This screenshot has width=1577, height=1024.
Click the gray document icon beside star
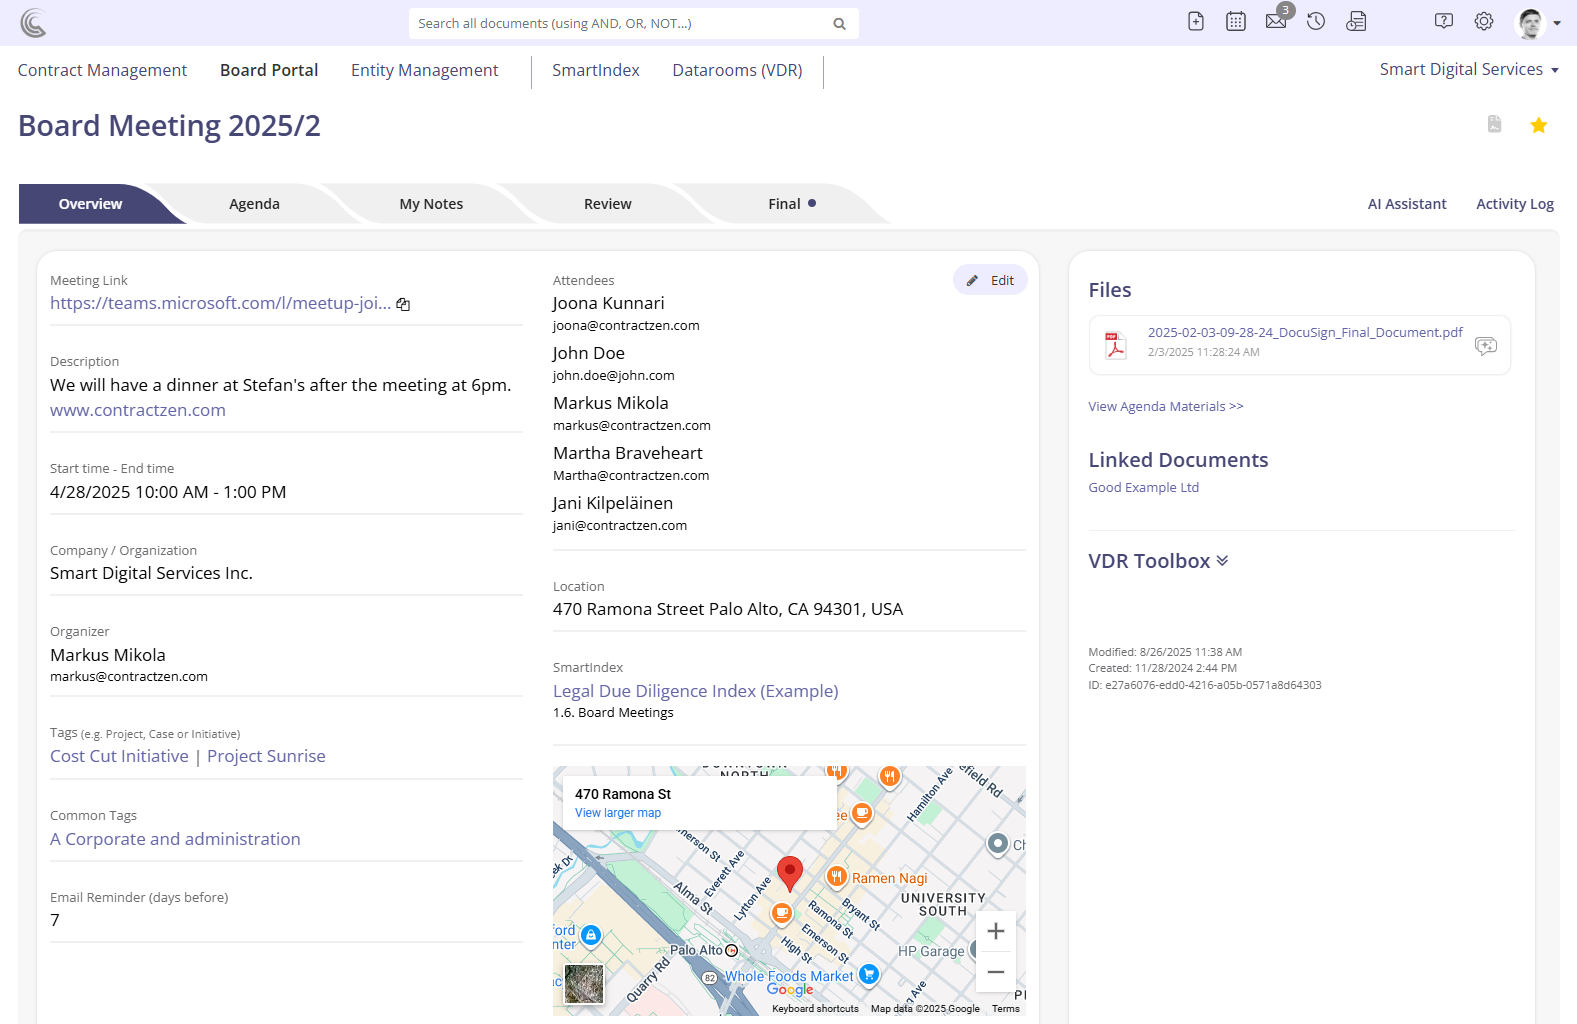point(1494,124)
